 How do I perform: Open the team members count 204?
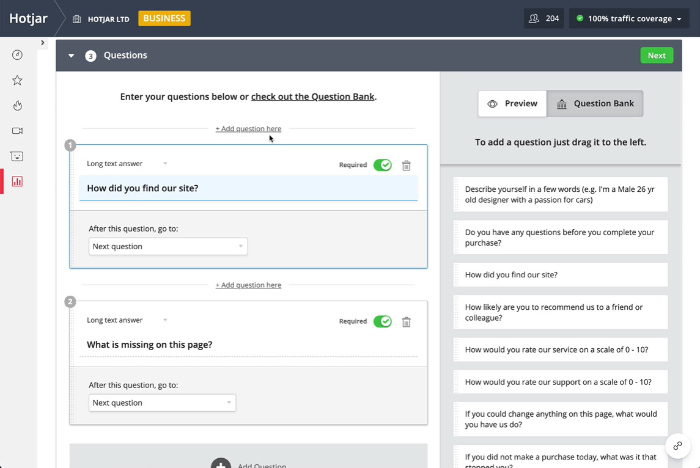point(544,18)
